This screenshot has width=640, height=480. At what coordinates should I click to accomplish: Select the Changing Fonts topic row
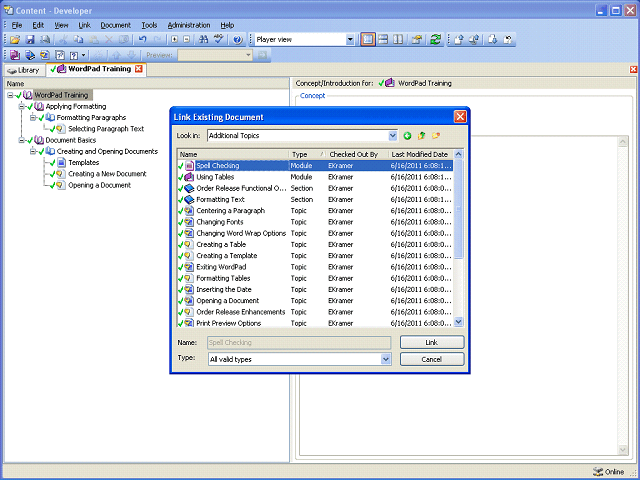[315, 222]
